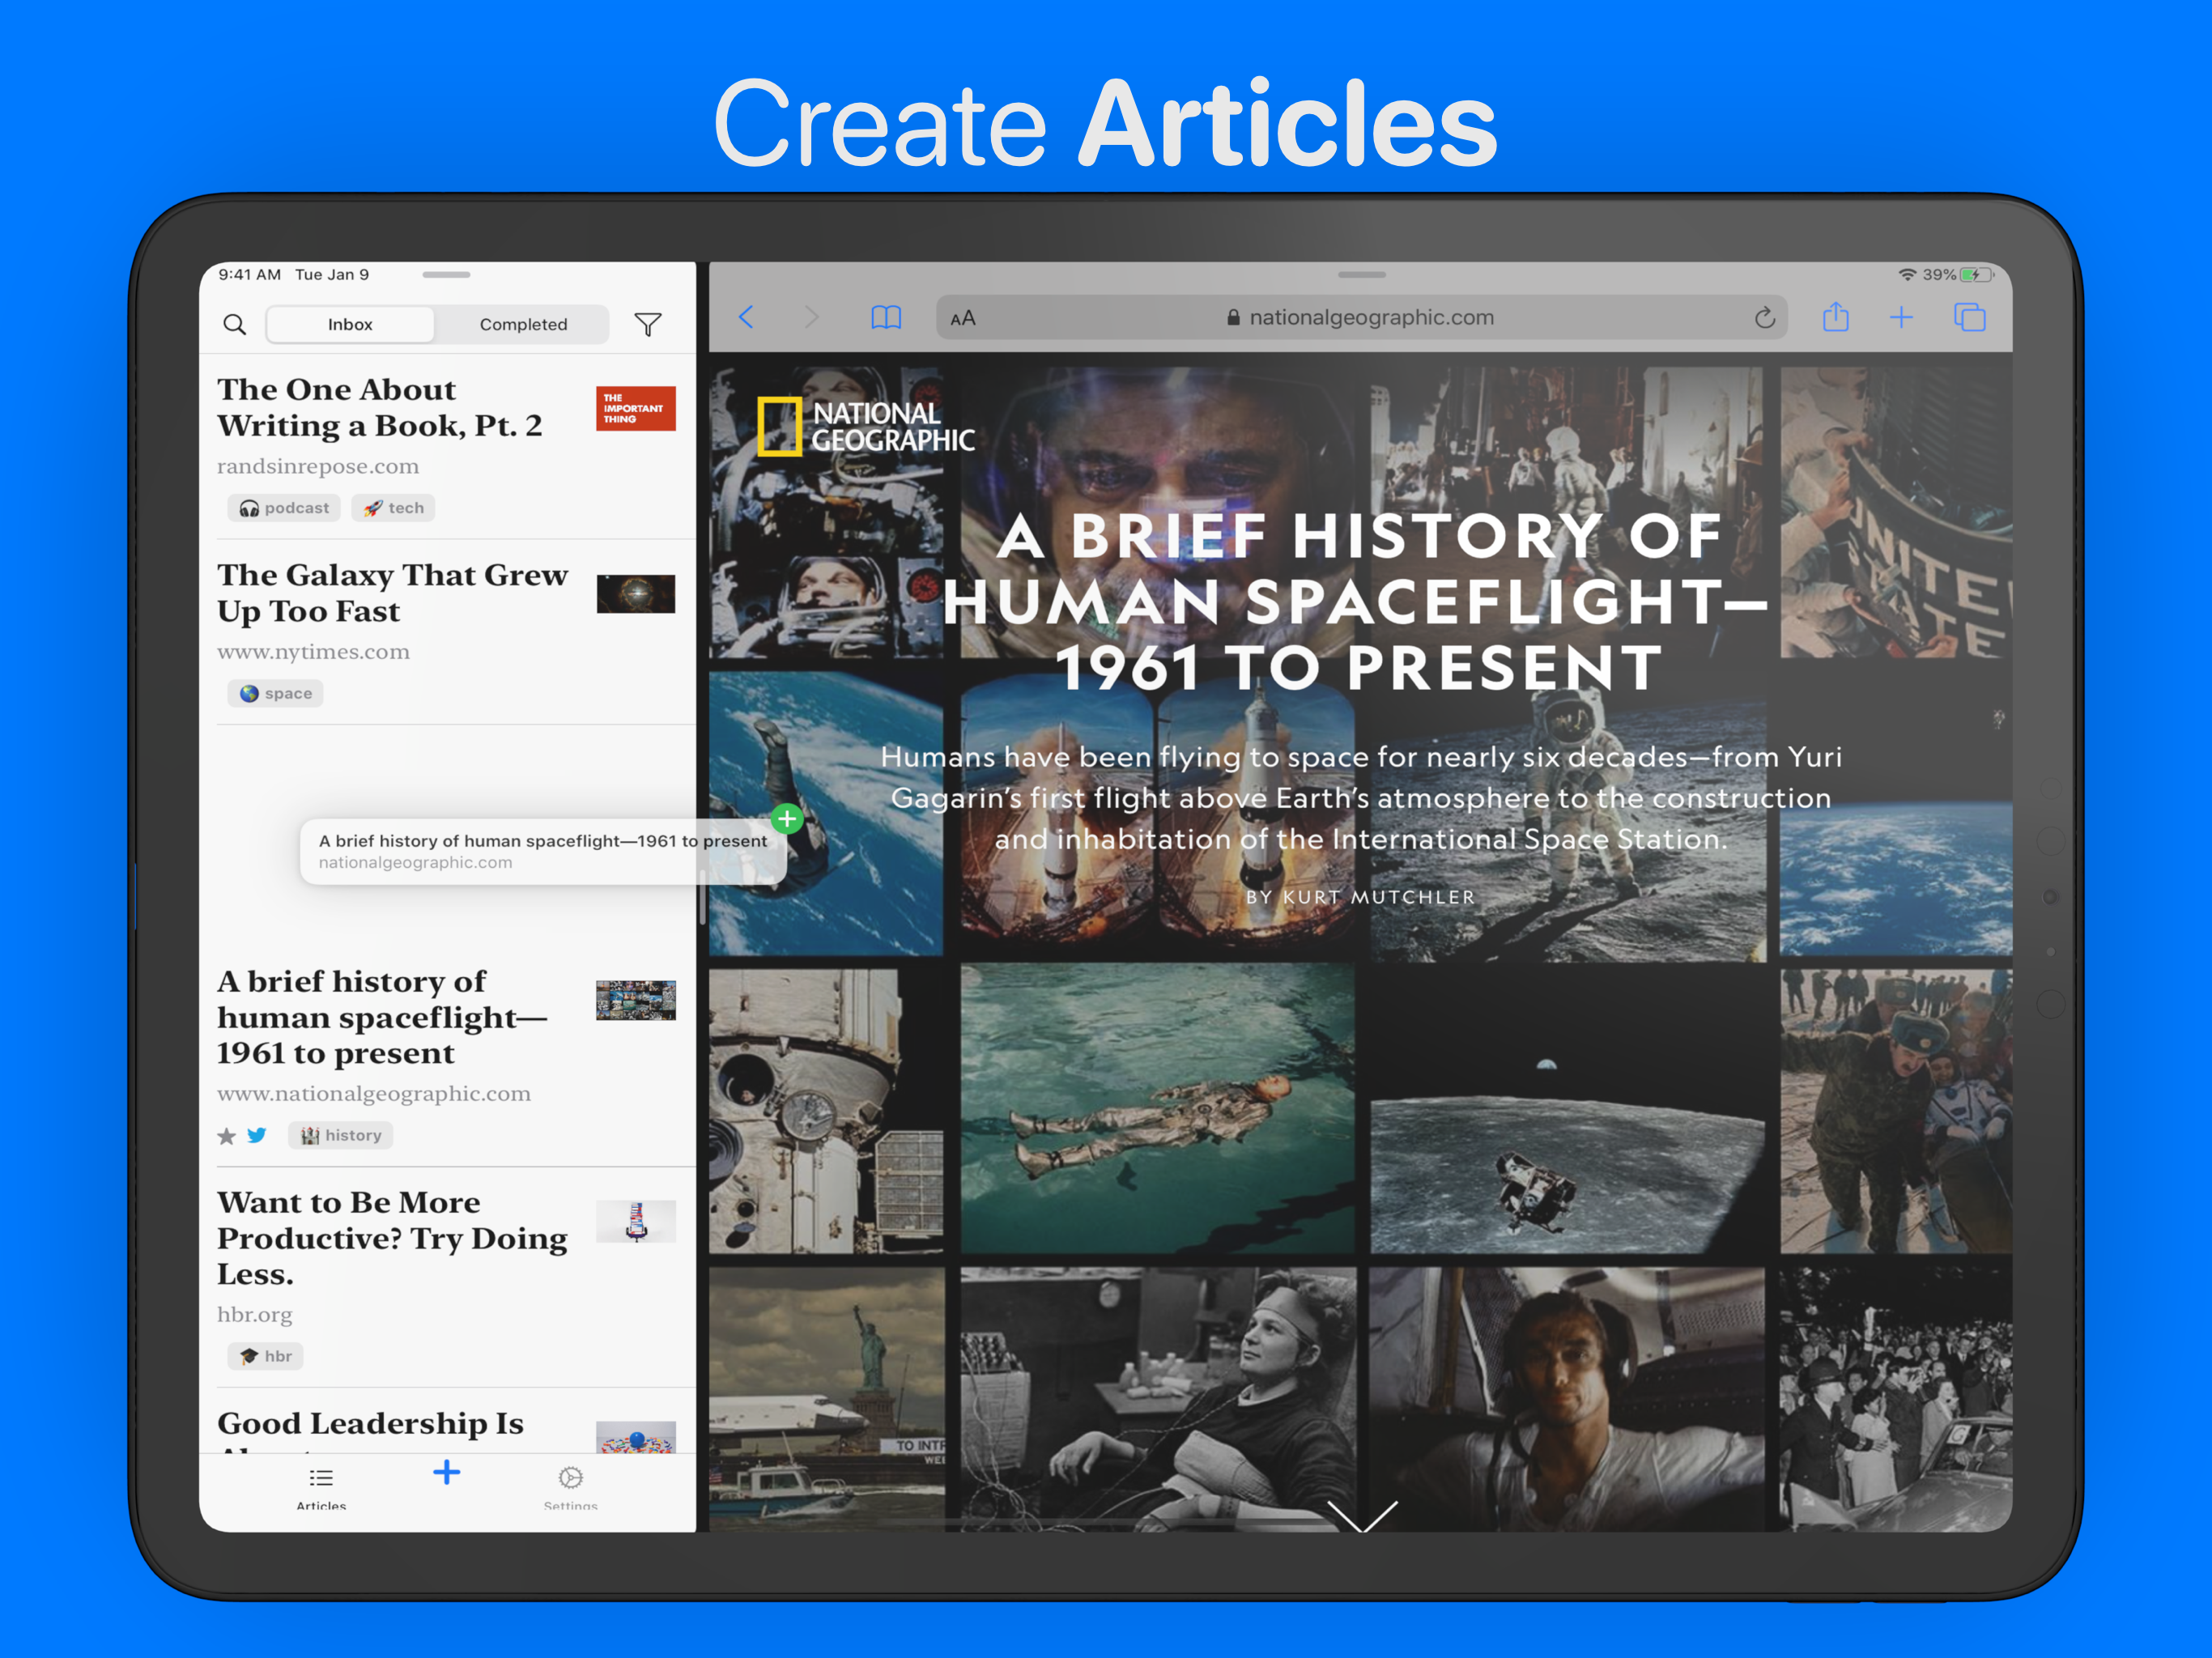Reload the nationalgeographic.com page
This screenshot has width=2212, height=1658.
[x=1765, y=317]
